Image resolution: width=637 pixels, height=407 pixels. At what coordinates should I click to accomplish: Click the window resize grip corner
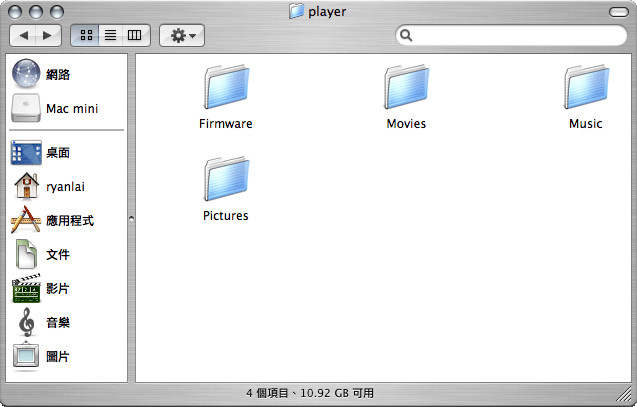coord(624,394)
